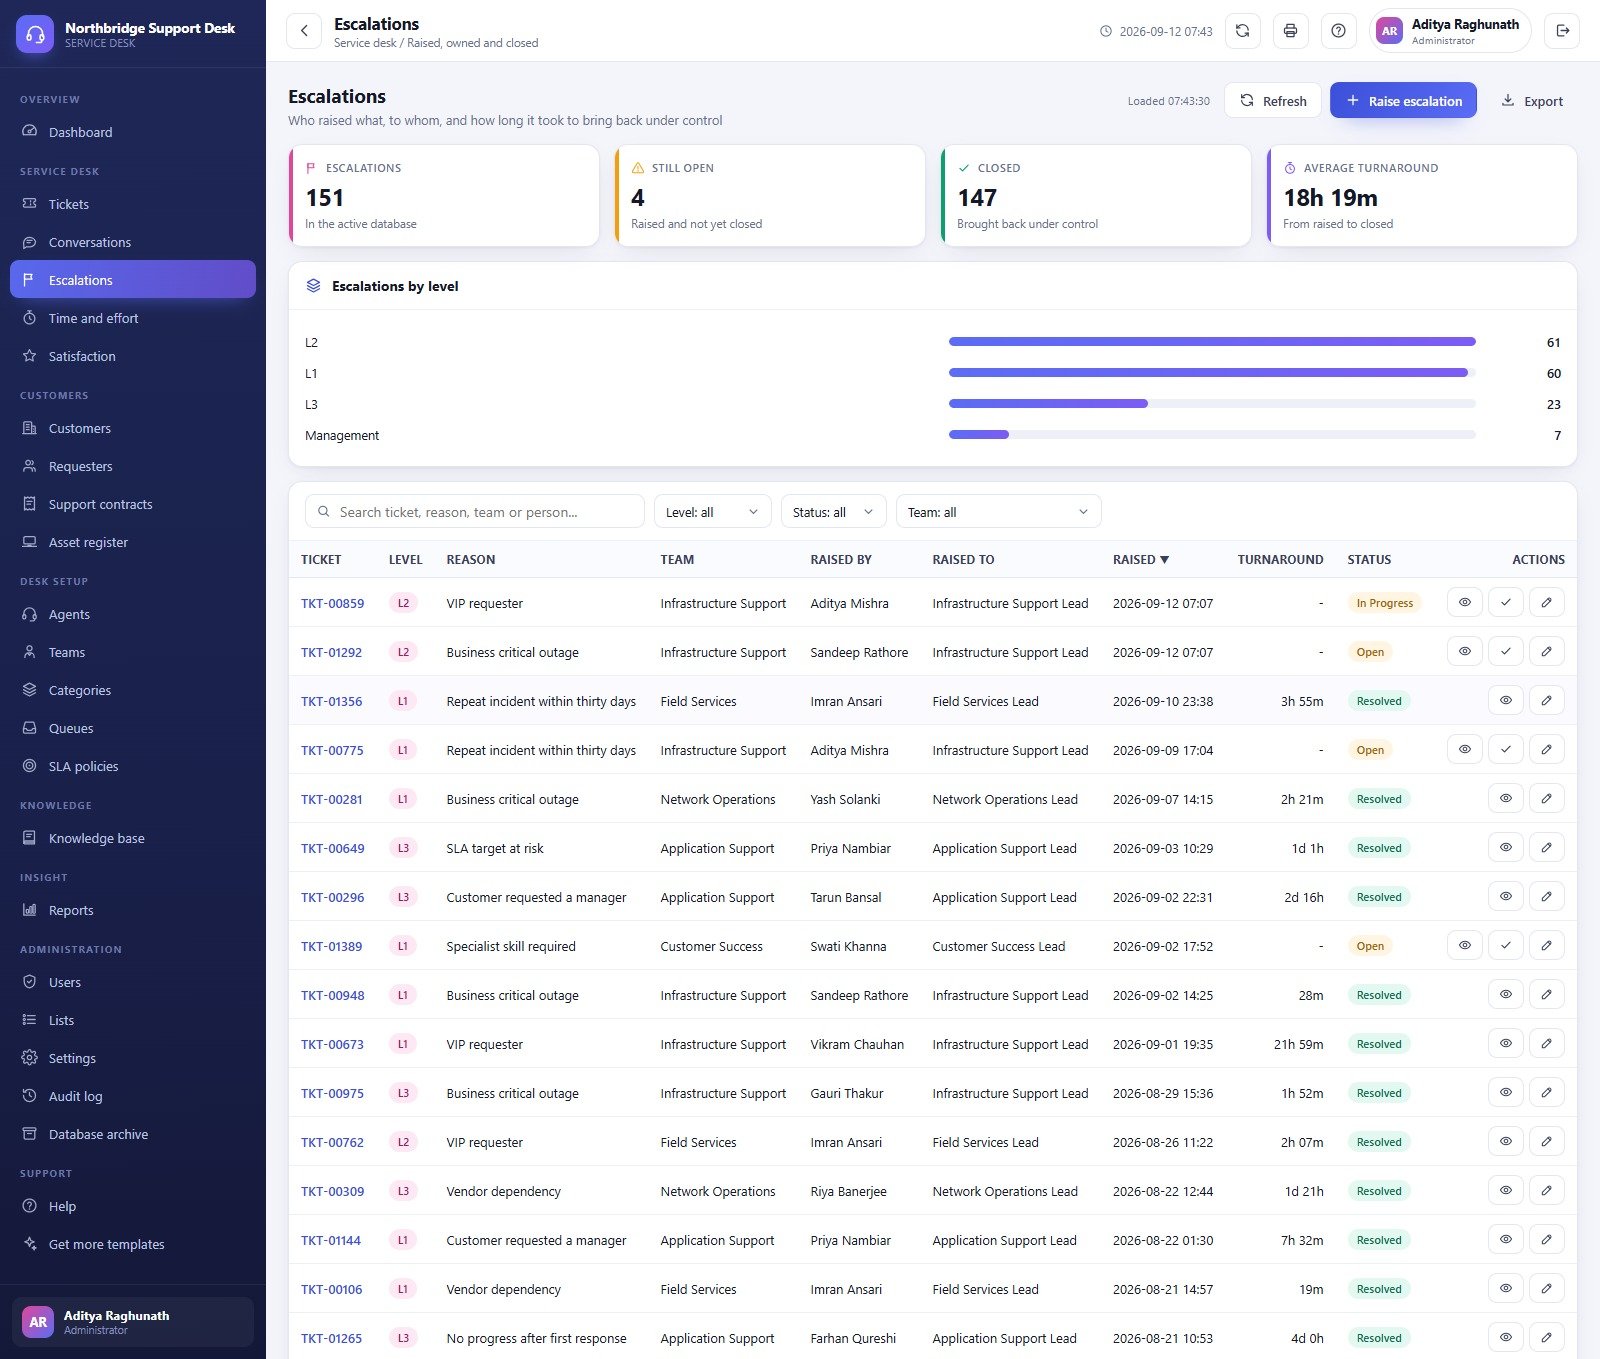The image size is (1600, 1359).
Task: Select Time and effort in sidebar
Action: coord(133,318)
